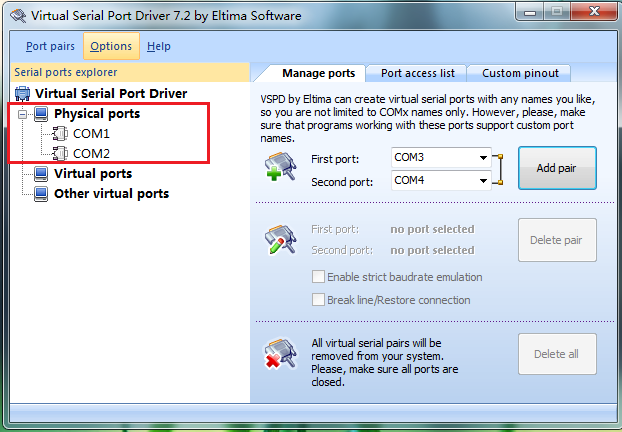This screenshot has height=432, width=622.
Task: Click the Physical ports computer icon
Action: pos(41,114)
